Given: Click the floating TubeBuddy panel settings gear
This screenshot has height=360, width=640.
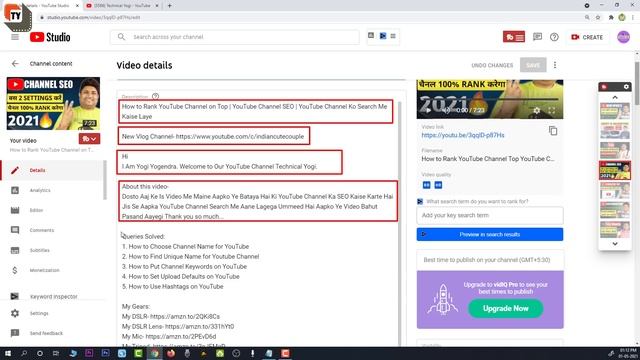Looking at the screenshot, I should click(x=626, y=87).
